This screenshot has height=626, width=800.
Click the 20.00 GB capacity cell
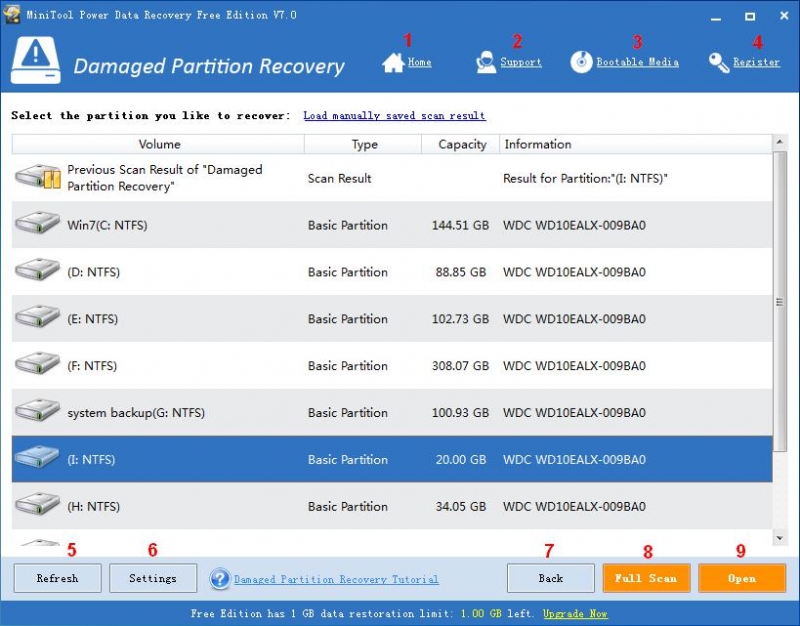460,460
